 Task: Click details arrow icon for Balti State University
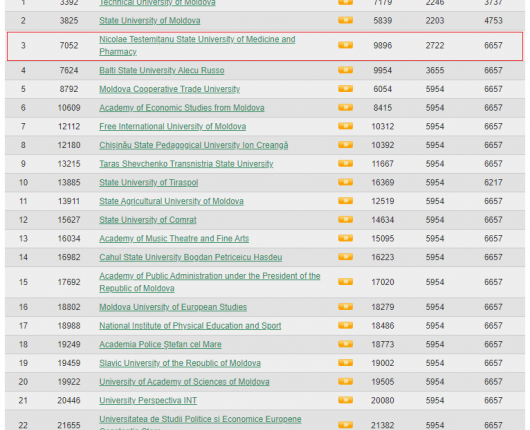click(345, 70)
